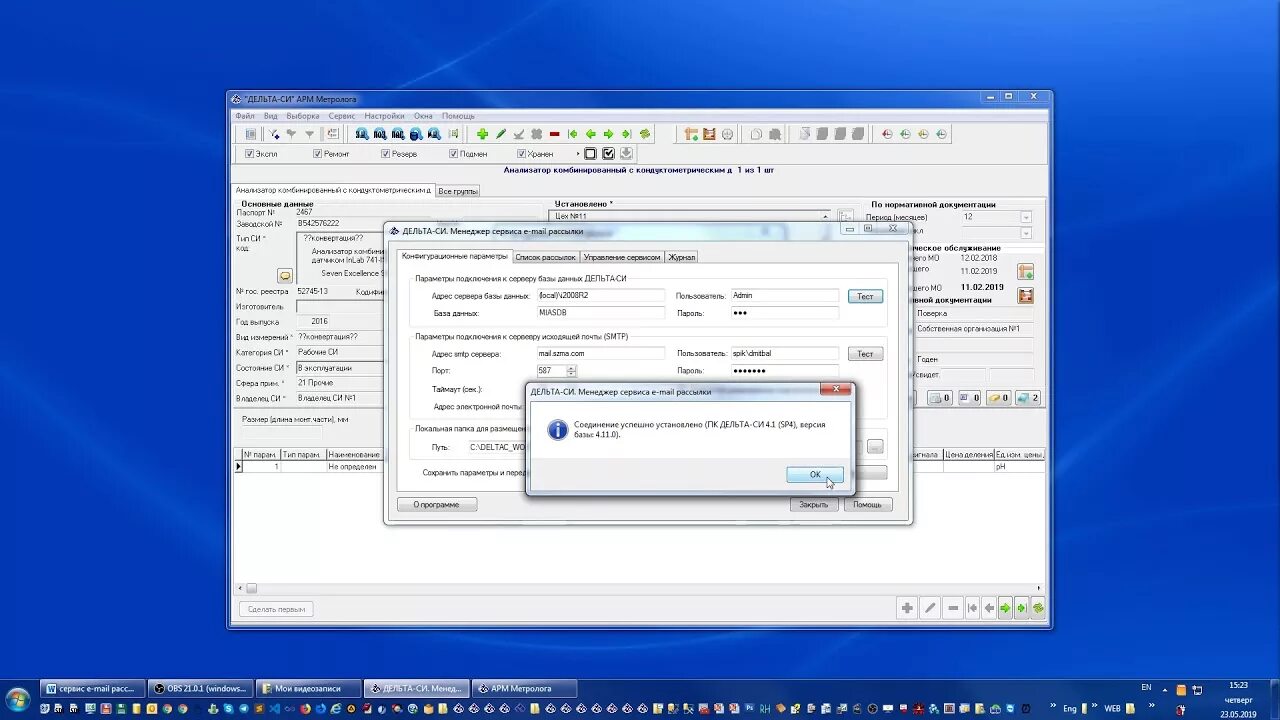Toggle the Экспл checkbox
The image size is (1280, 720).
[250, 154]
